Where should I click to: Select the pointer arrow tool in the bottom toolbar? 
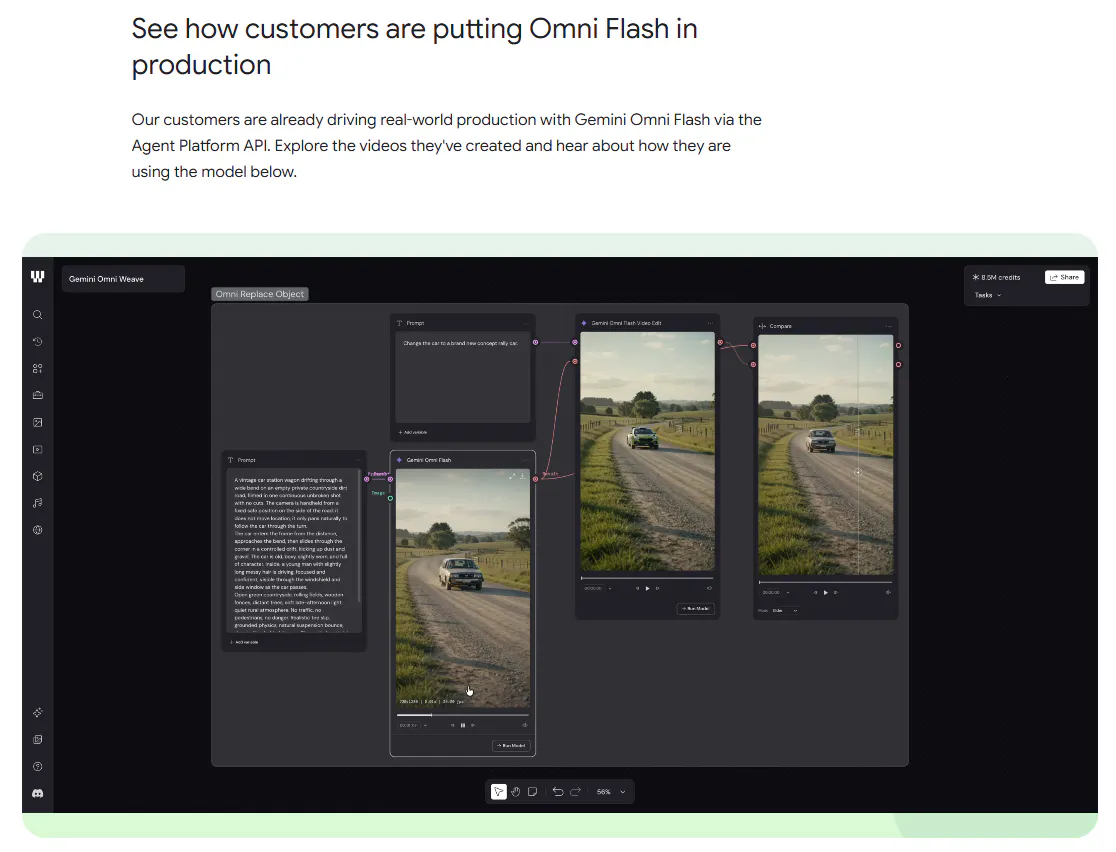[499, 791]
